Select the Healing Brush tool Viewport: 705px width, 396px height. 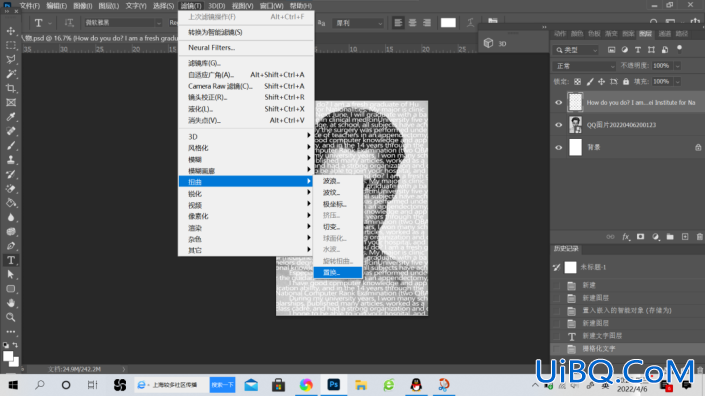(11, 131)
